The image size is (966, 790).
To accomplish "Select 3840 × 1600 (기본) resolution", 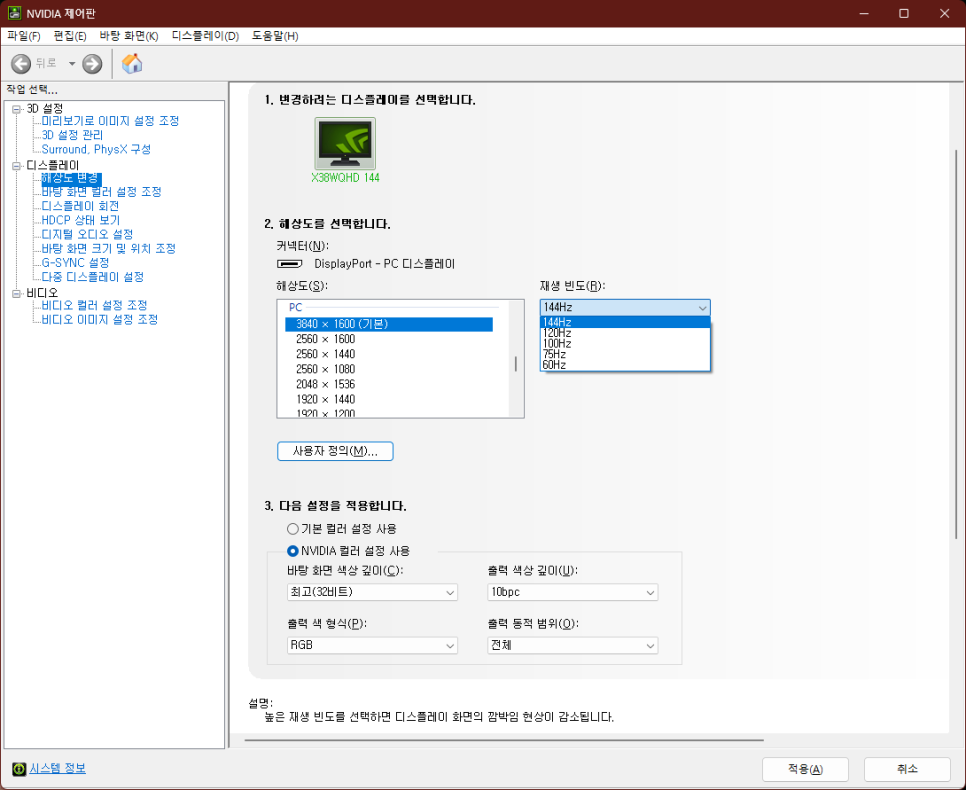I will tap(389, 324).
